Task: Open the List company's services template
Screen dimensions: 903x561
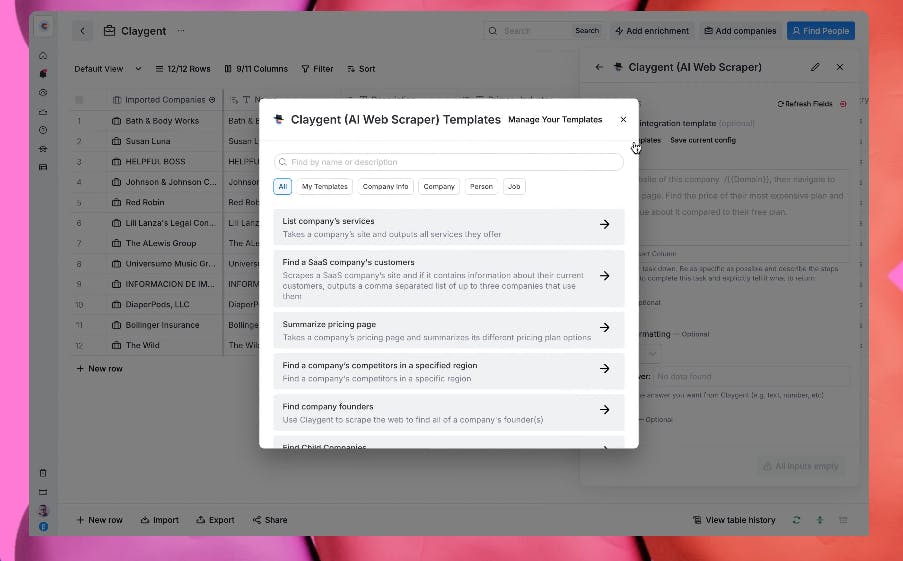Action: coord(449,227)
